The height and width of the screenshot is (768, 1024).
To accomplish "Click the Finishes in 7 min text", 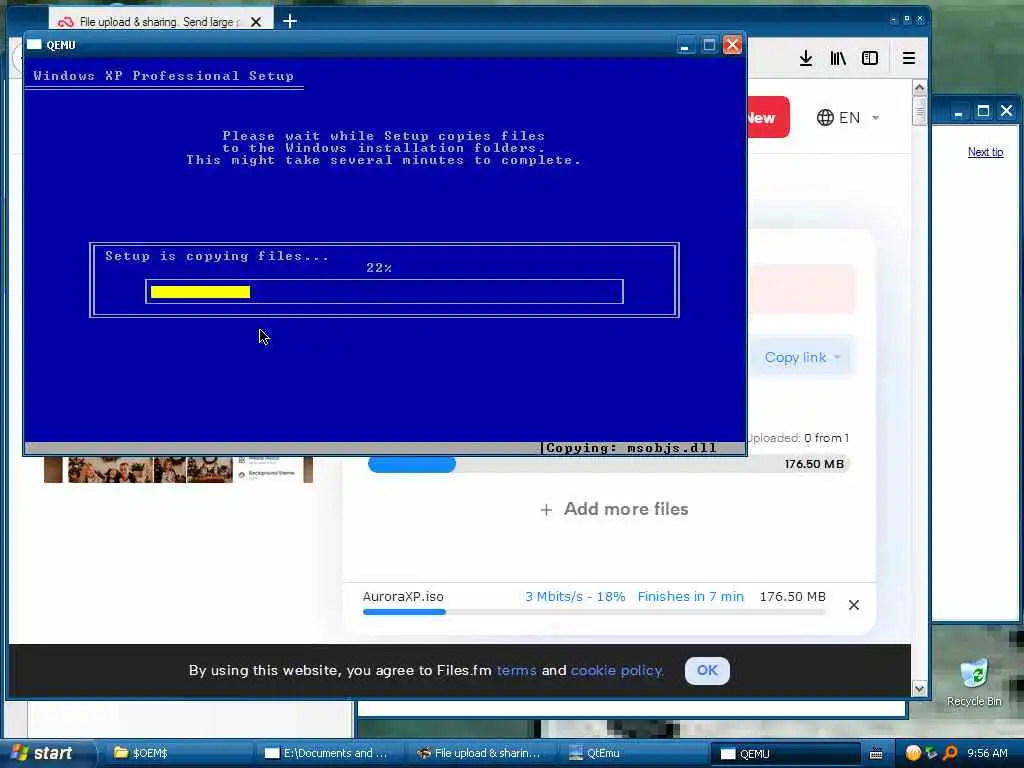I will pos(690,596).
